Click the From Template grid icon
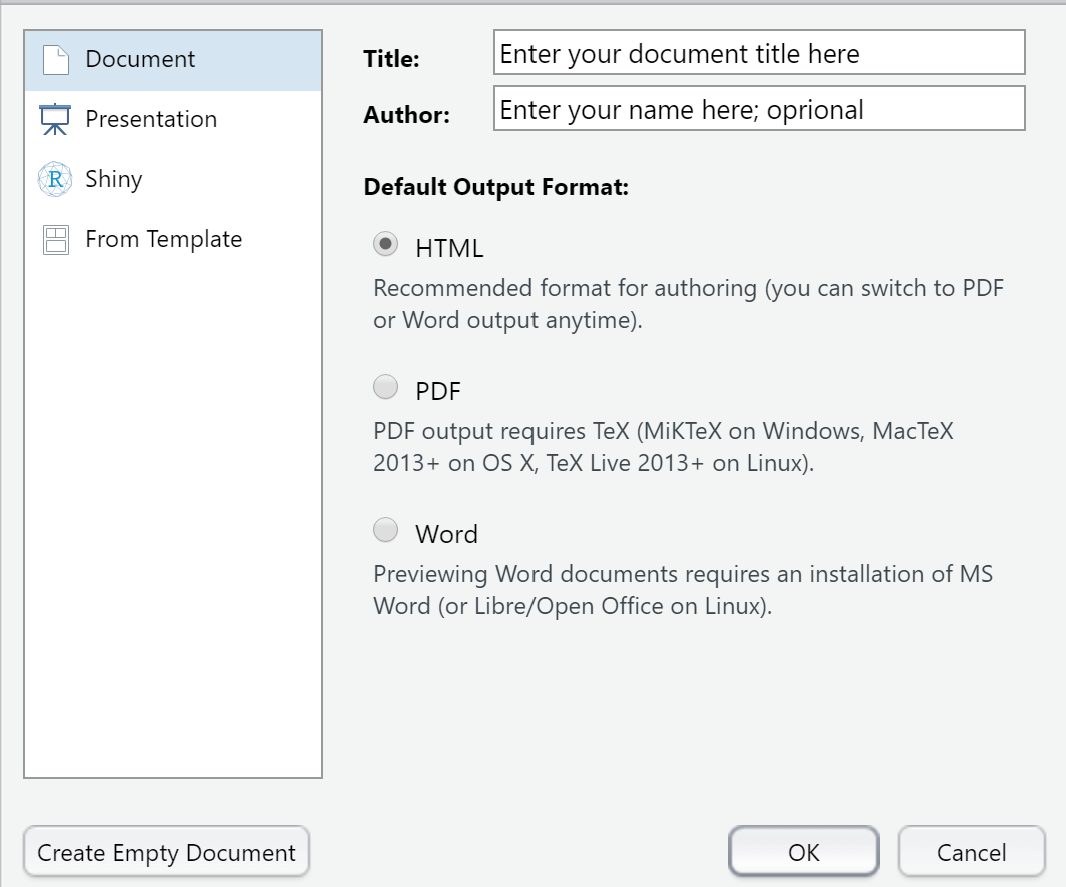The width and height of the screenshot is (1066, 887). click(55, 239)
